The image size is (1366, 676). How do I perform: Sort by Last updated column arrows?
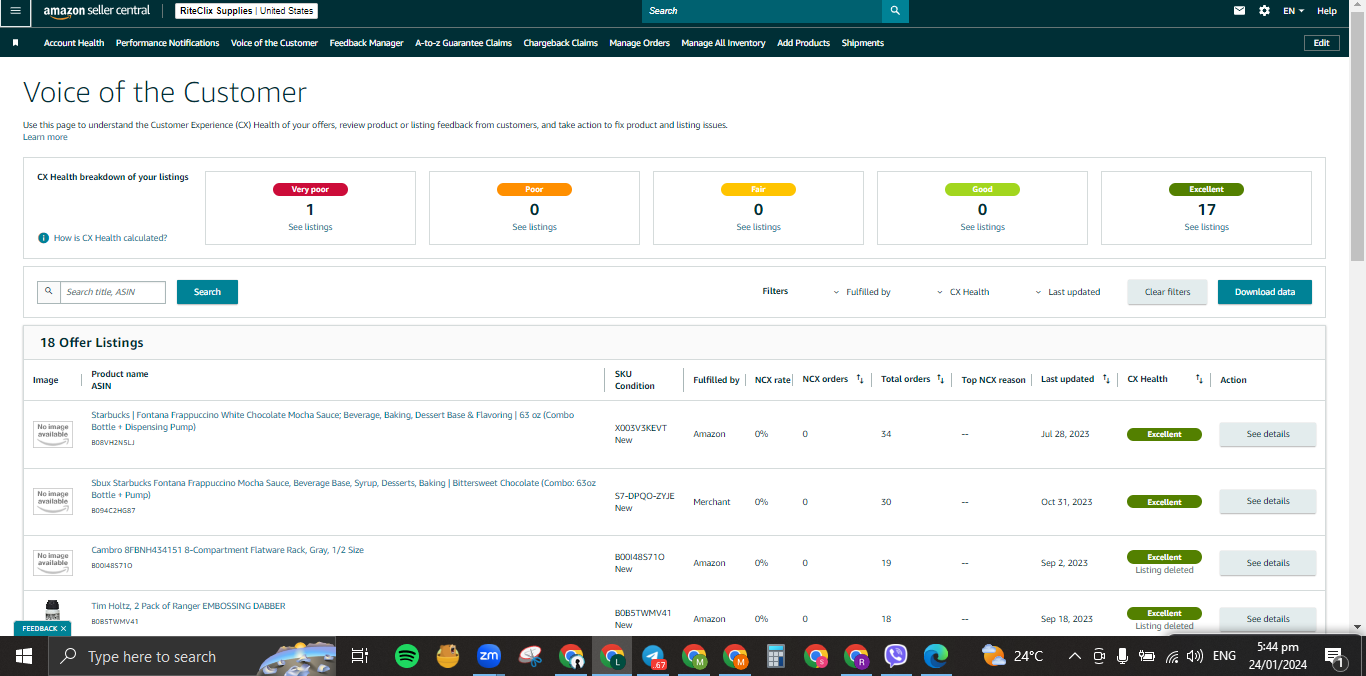[1106, 379]
